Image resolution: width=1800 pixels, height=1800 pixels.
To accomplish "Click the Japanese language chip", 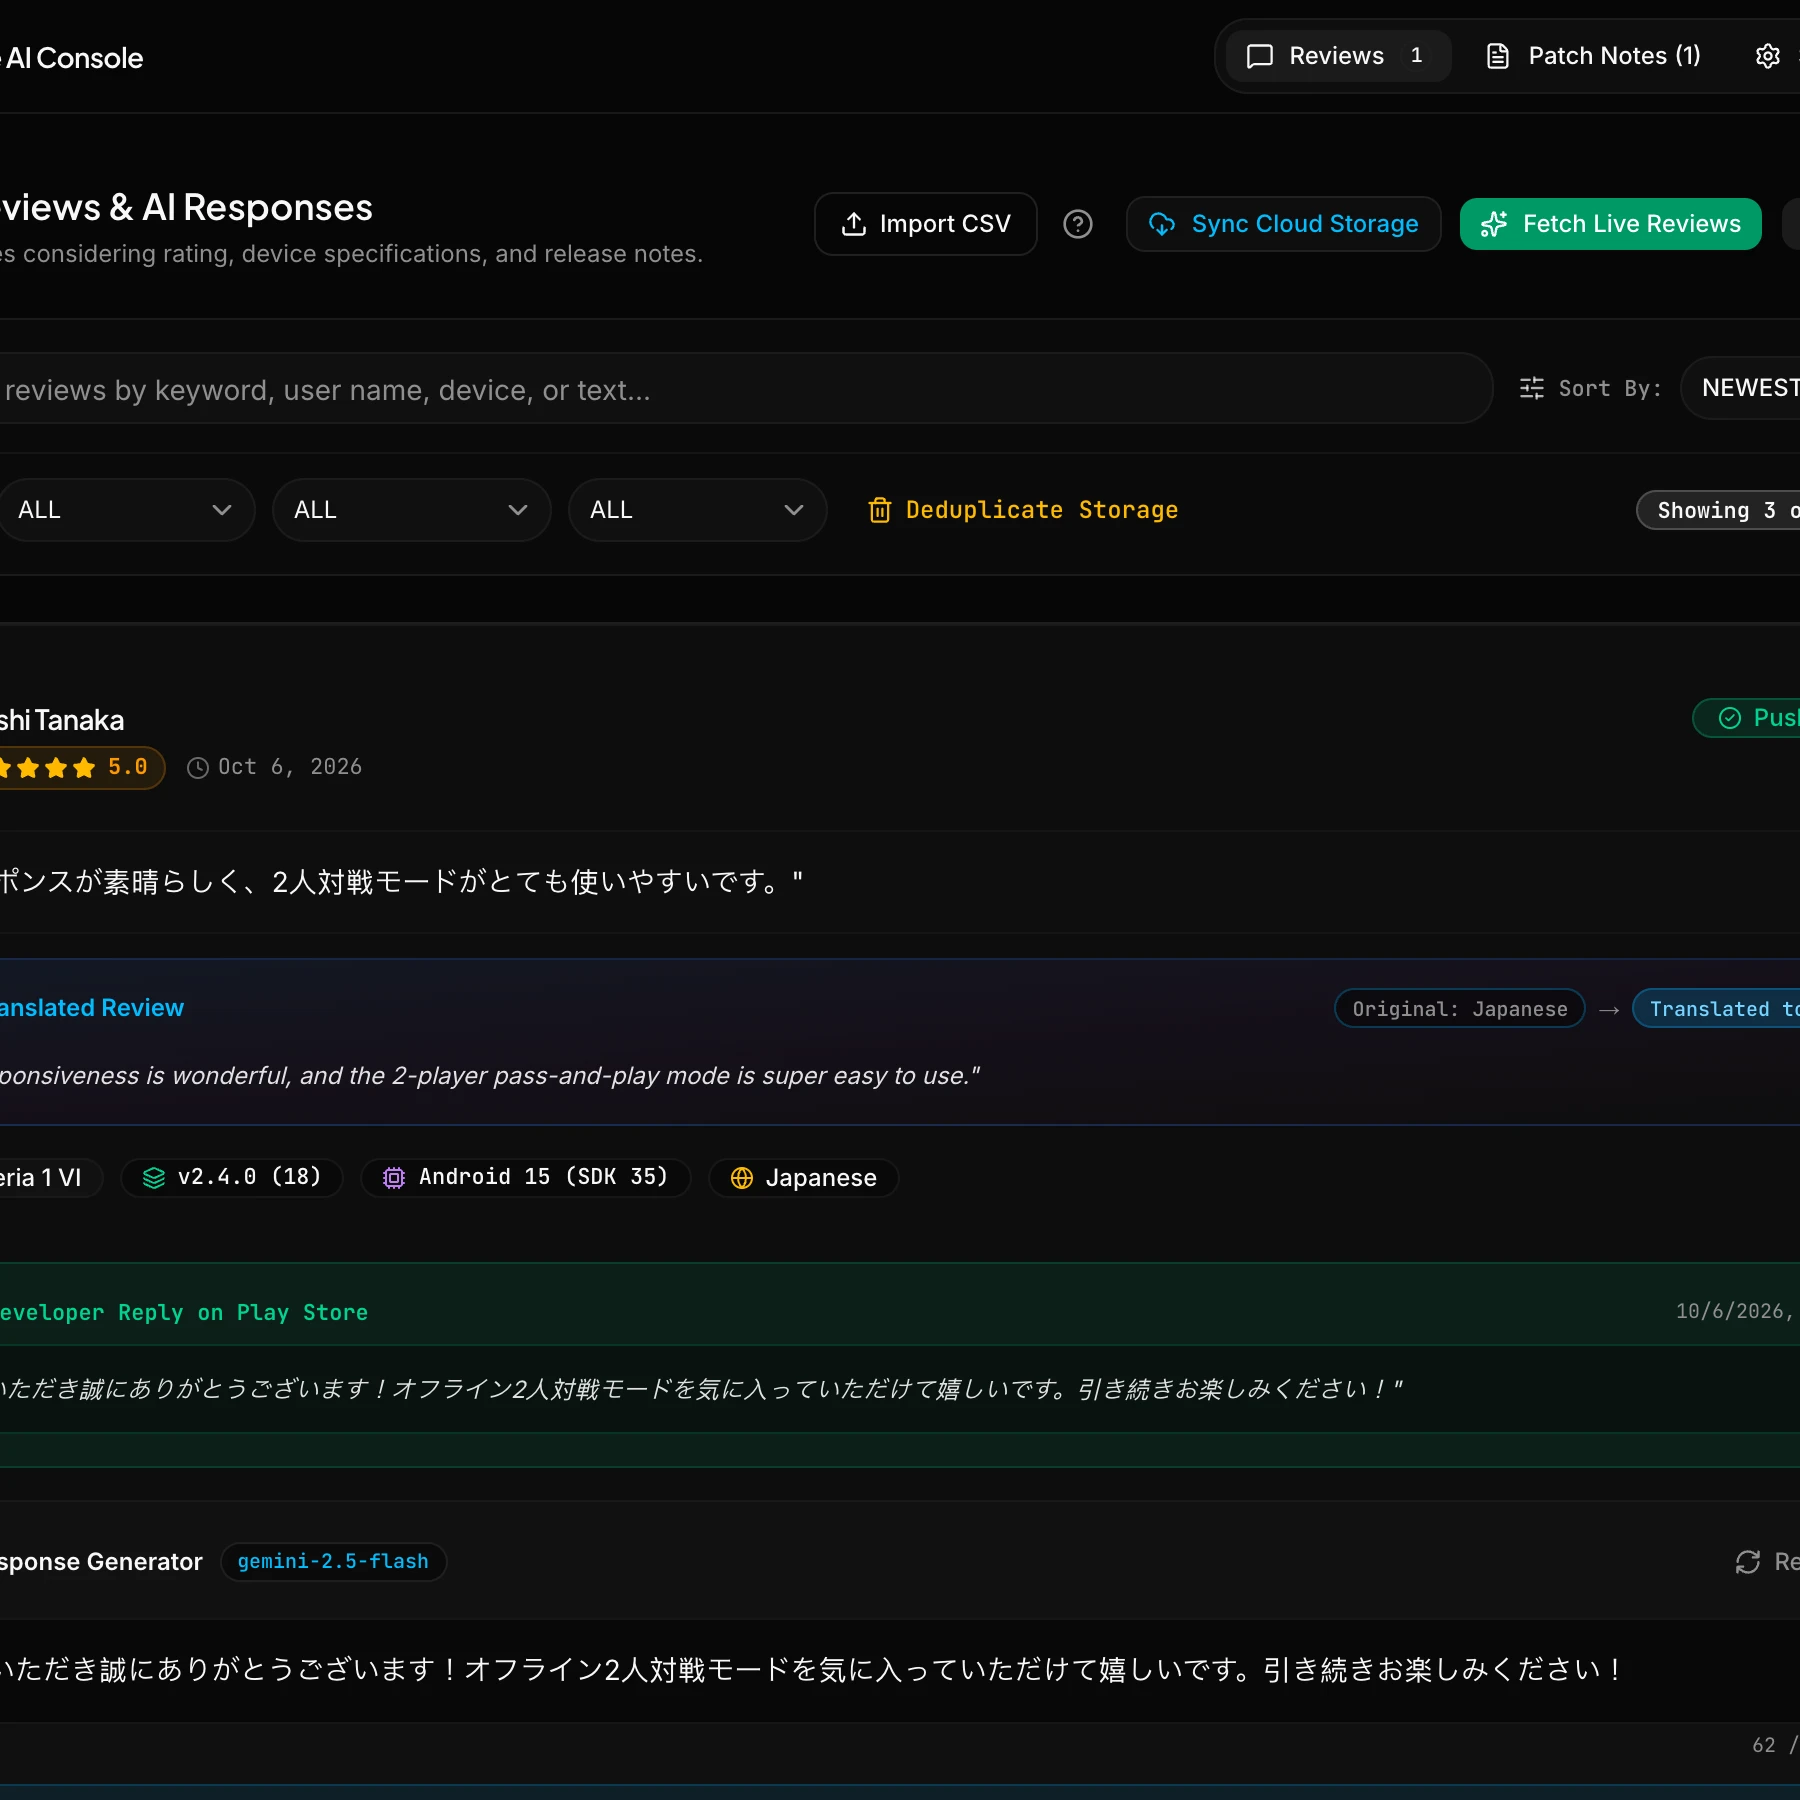I will coord(803,1177).
